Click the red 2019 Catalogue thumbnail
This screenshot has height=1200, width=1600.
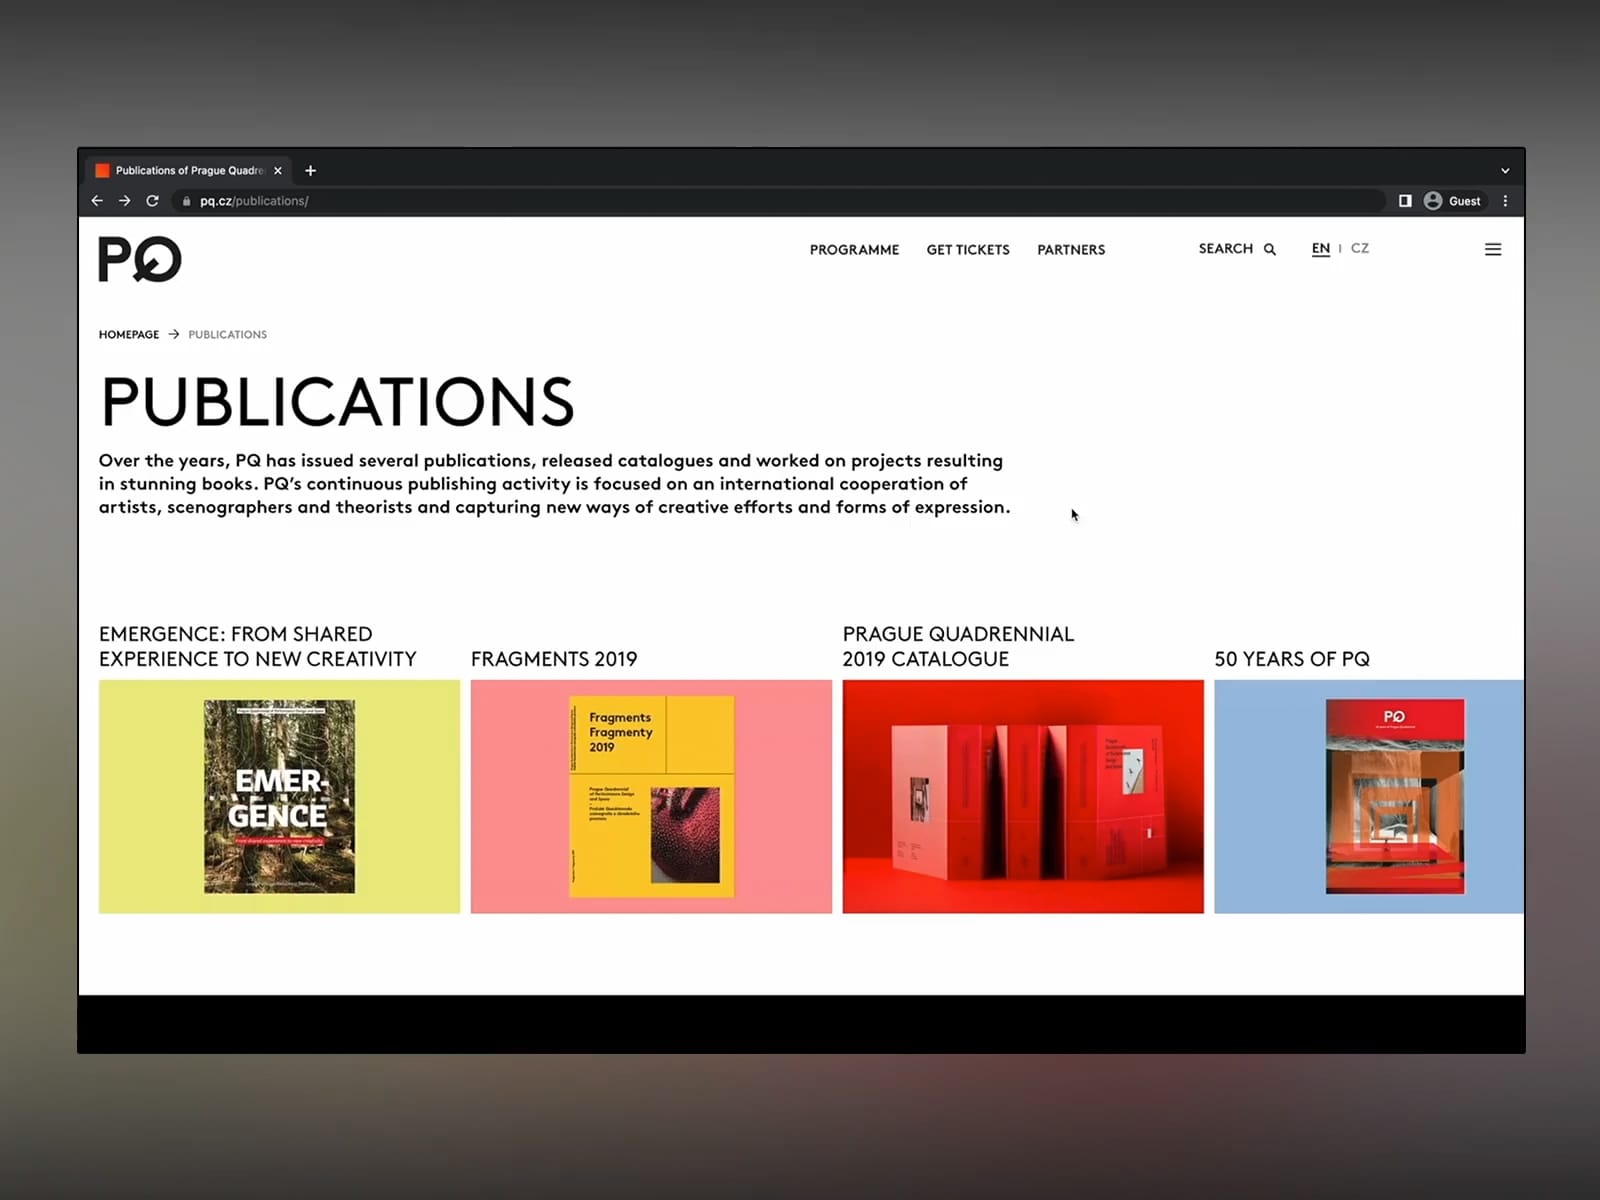click(1023, 797)
